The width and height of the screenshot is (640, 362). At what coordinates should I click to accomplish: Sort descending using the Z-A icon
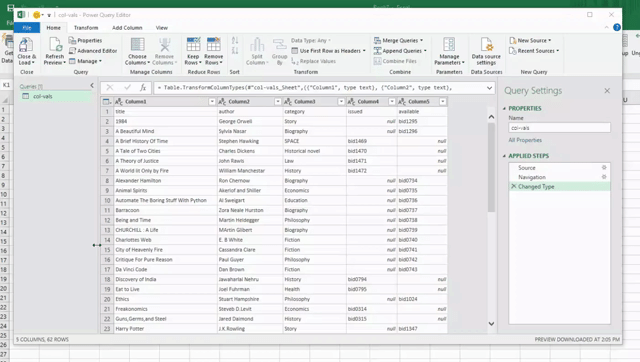pos(235,51)
